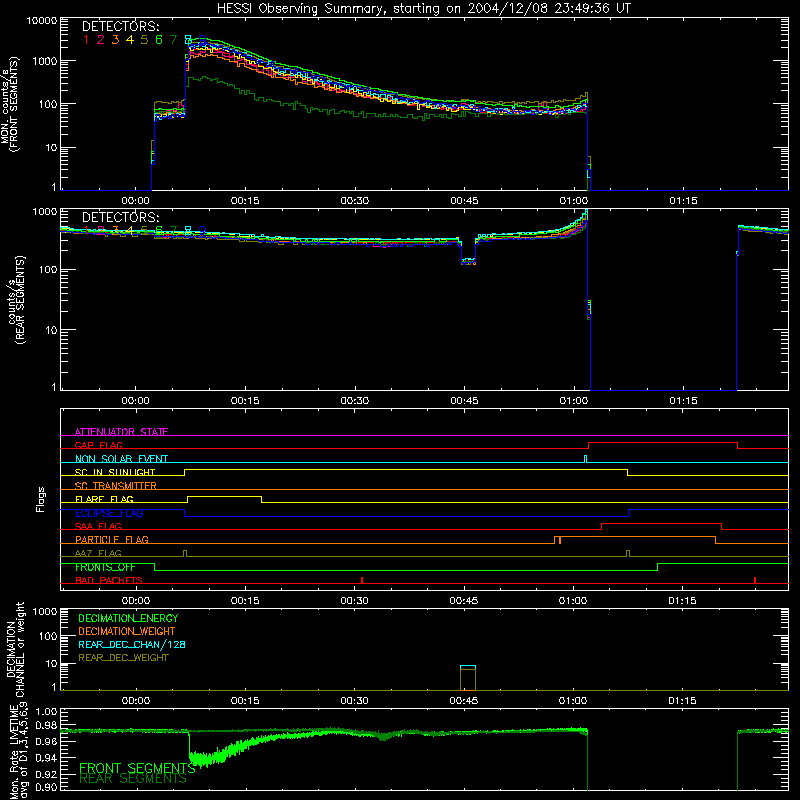Click the BAD_PACKETS flag label
This screenshot has width=800, height=800.
click(109, 580)
